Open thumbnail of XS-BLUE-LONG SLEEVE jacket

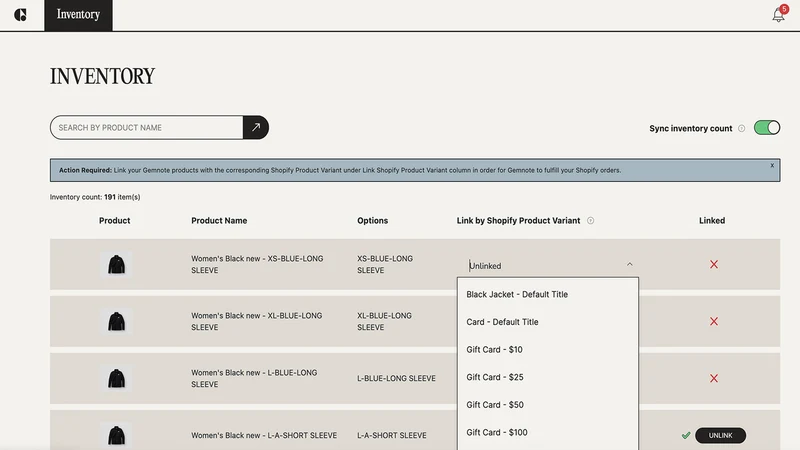click(116, 264)
